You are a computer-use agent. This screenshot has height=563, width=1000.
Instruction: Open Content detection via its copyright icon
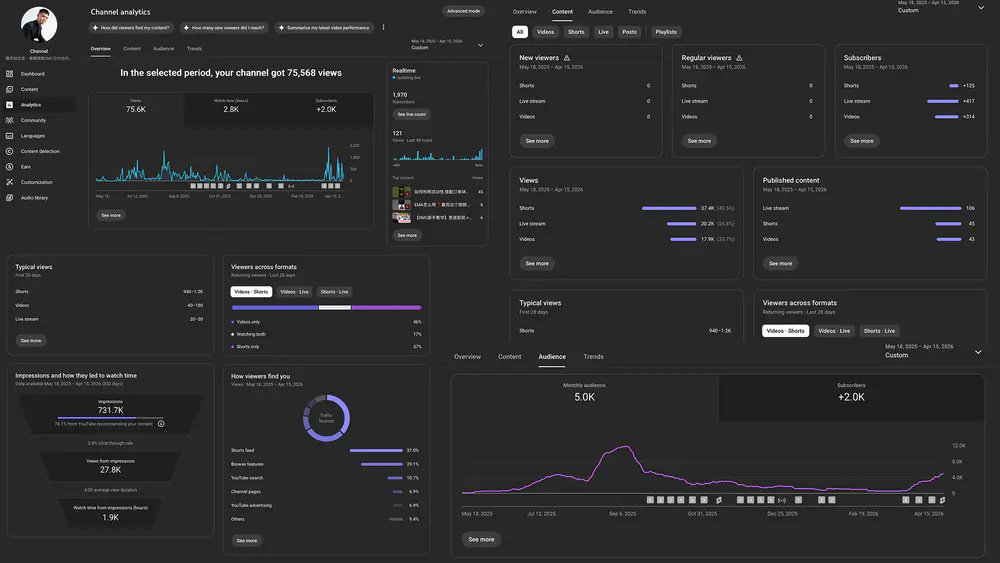pyautogui.click(x=10, y=151)
